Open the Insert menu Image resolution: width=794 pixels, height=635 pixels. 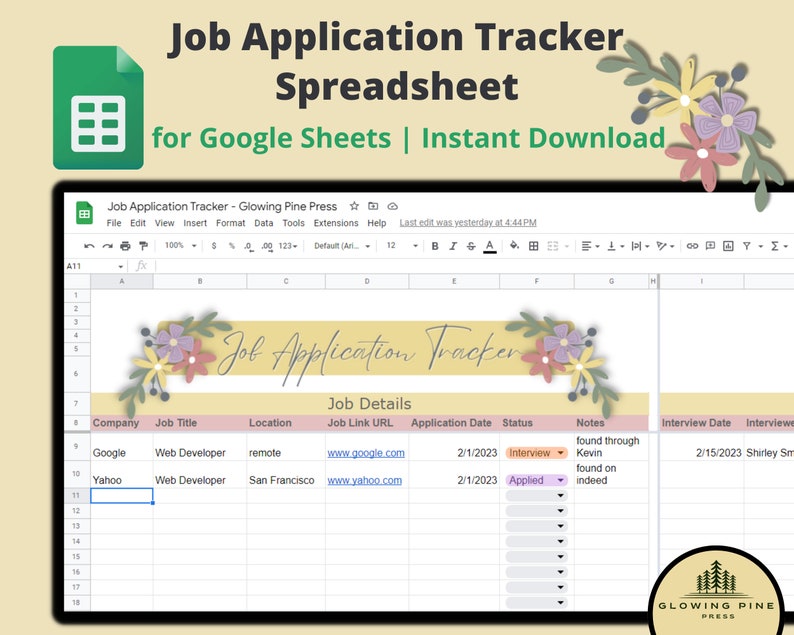[x=195, y=223]
